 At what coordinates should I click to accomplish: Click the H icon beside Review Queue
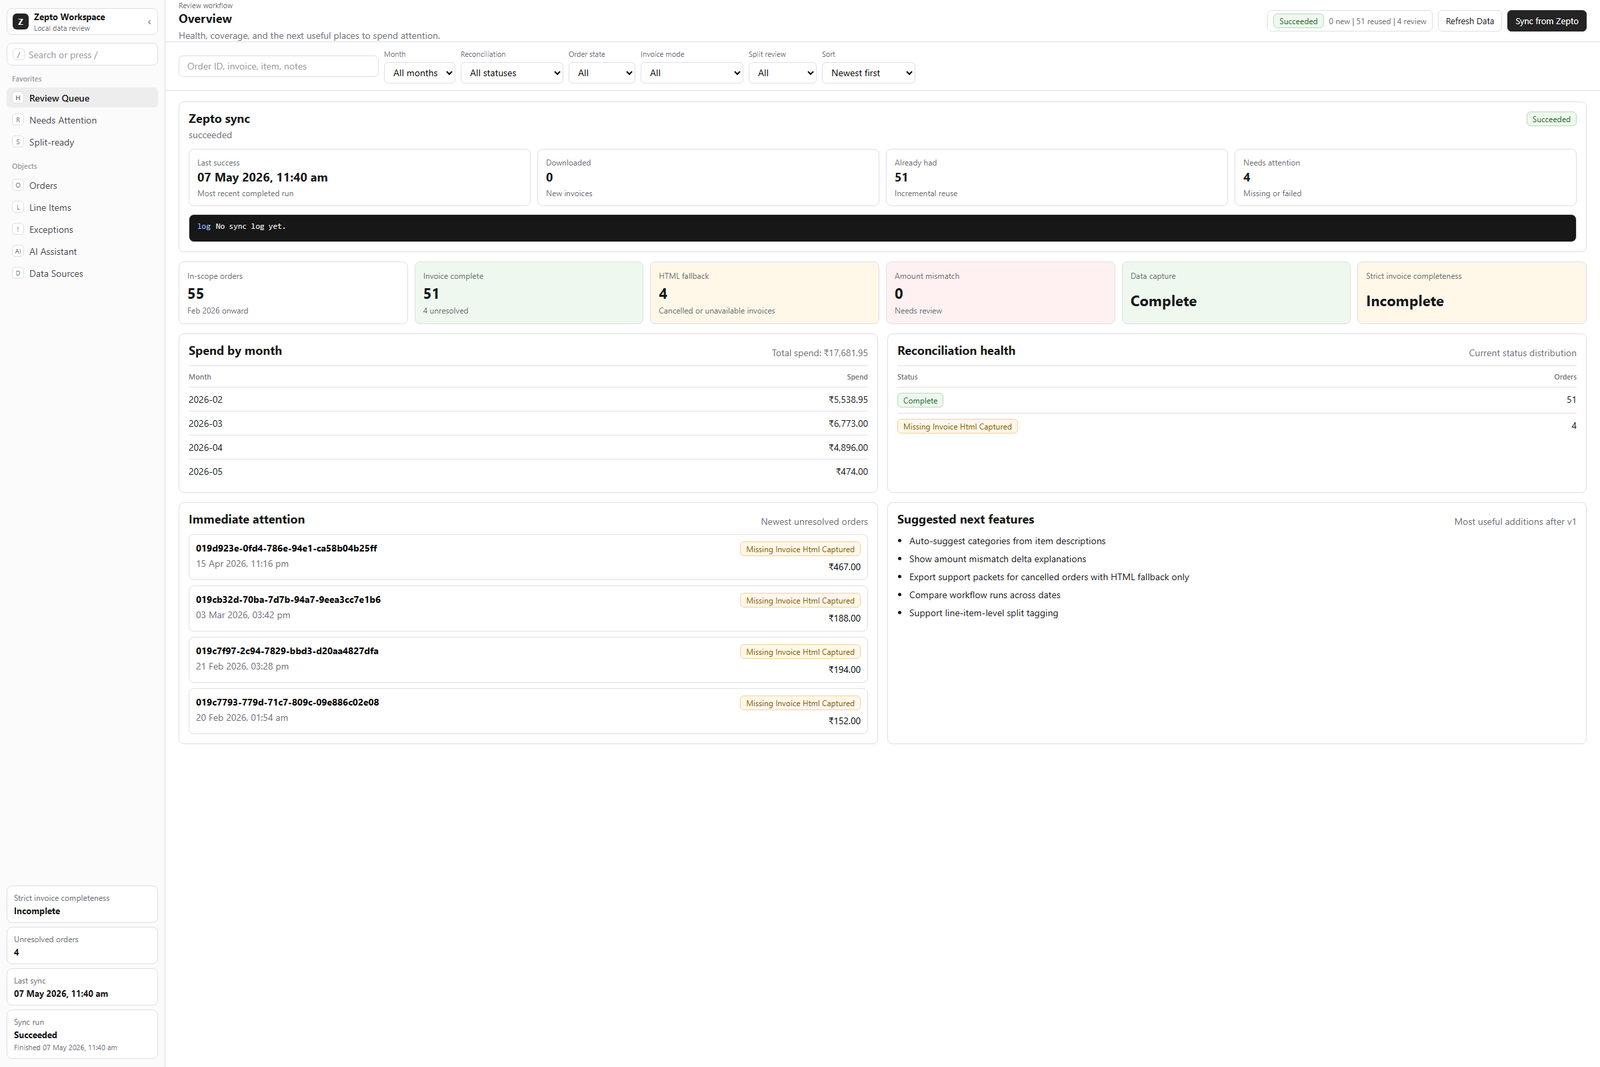tap(18, 98)
